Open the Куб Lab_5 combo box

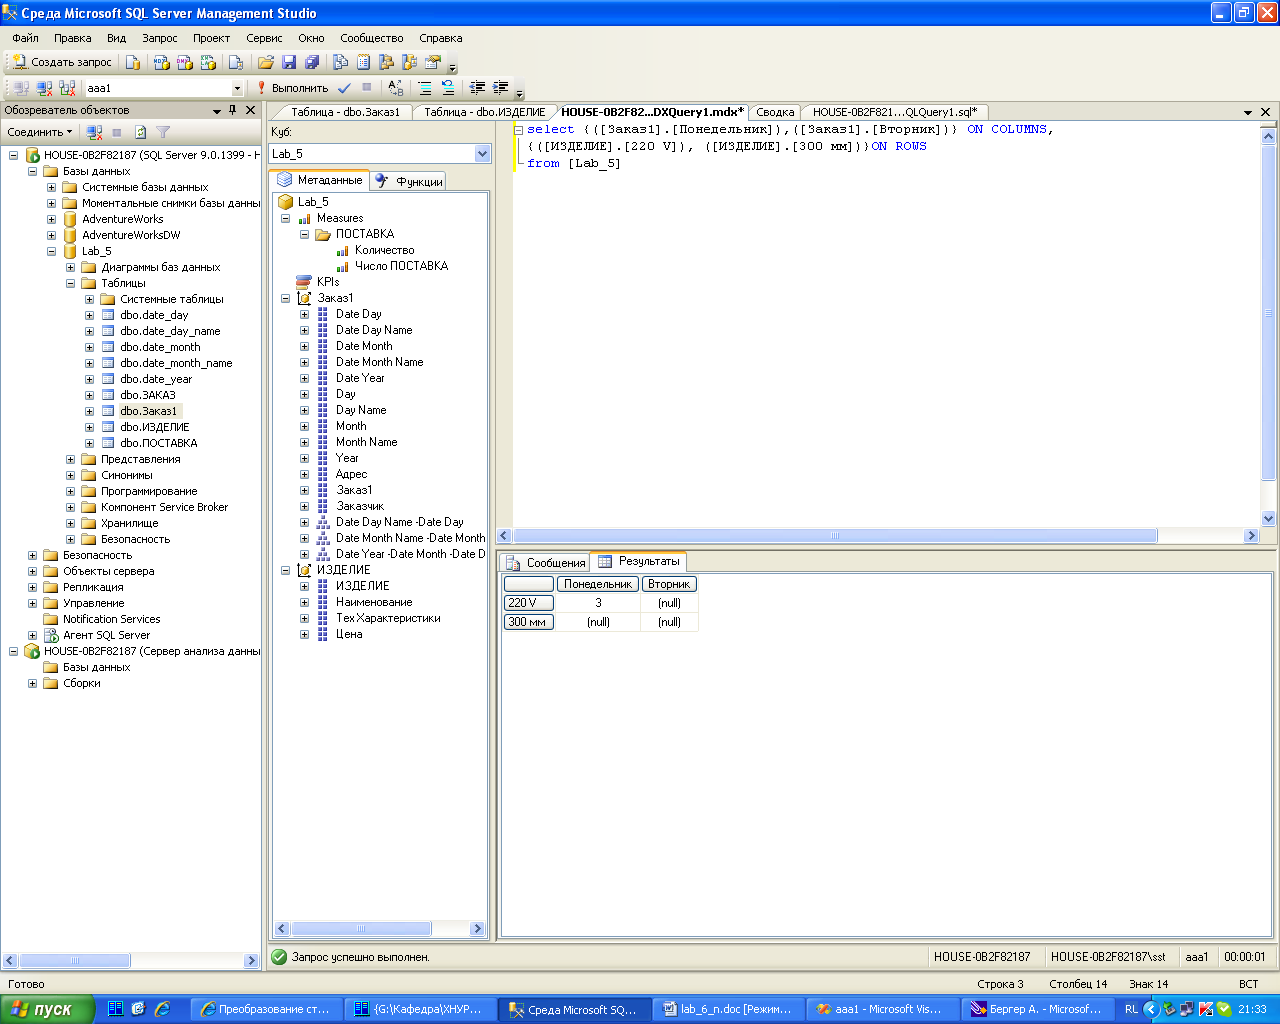[380, 154]
